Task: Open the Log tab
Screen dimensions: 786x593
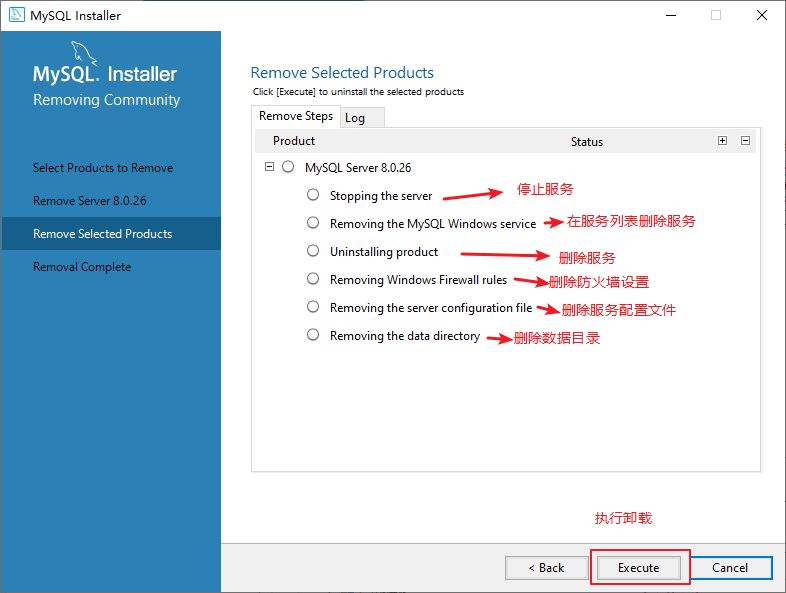Action: click(362, 118)
